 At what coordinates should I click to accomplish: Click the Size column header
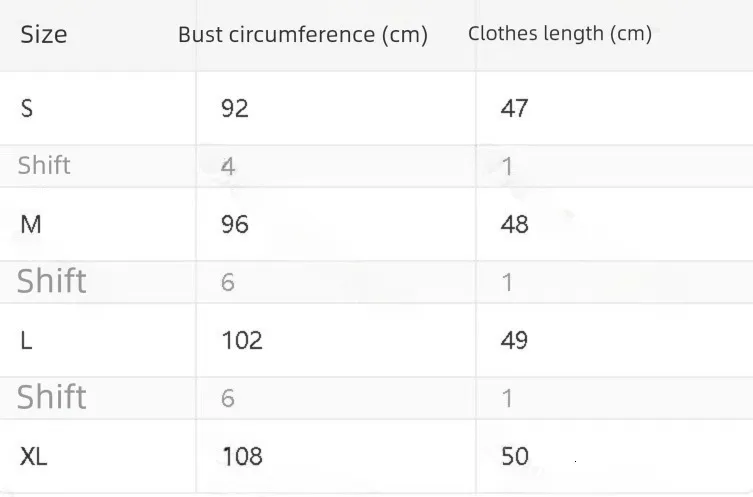[44, 35]
